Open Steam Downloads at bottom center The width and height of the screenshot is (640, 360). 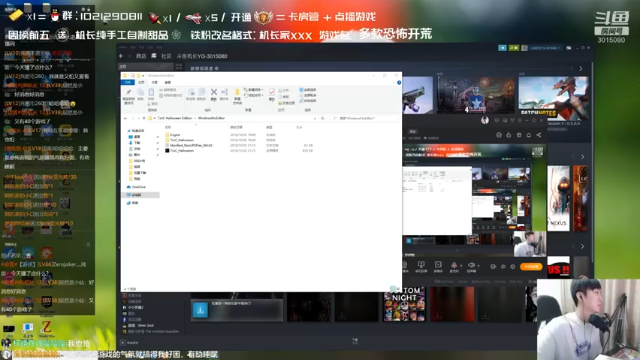click(x=355, y=341)
